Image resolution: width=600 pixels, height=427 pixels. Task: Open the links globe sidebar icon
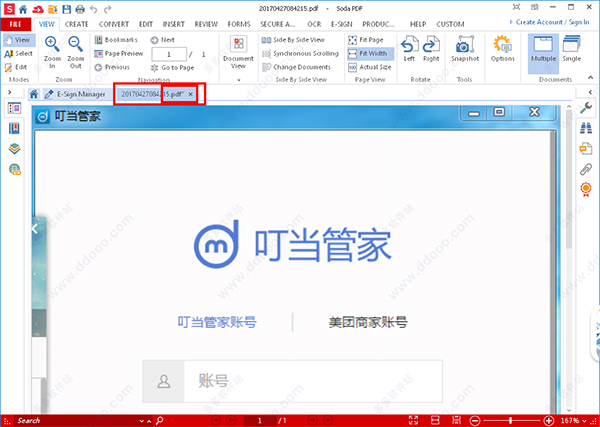(15, 169)
